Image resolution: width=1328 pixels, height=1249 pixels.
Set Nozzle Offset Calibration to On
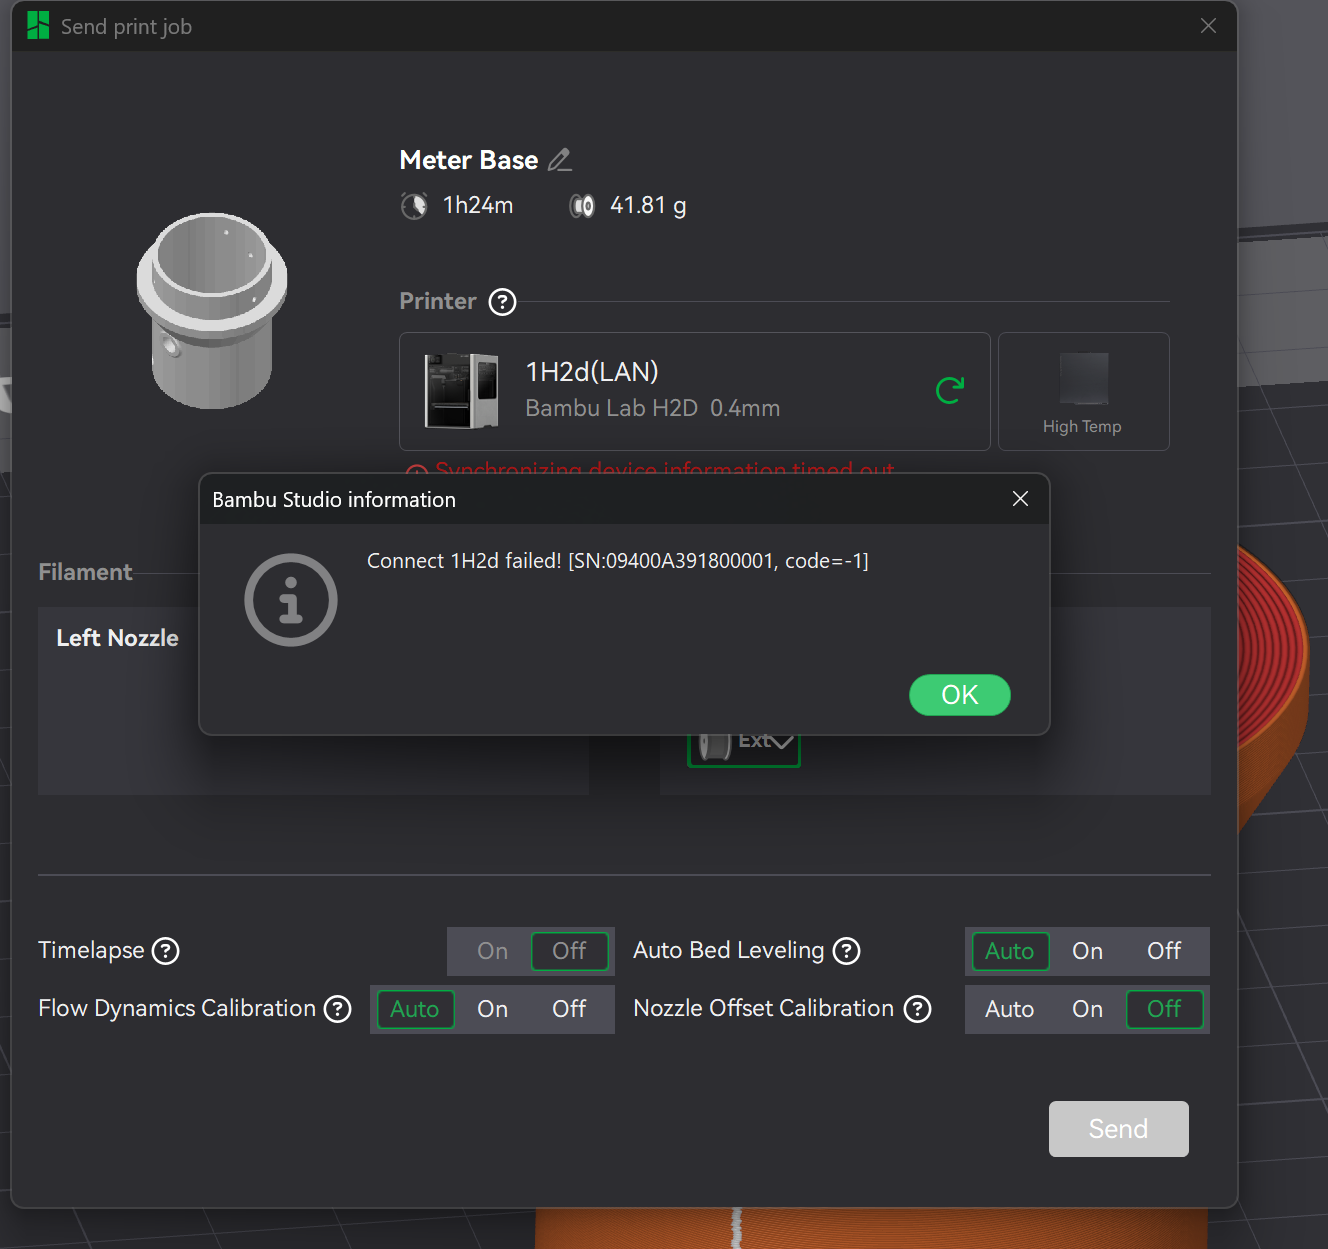pyautogui.click(x=1087, y=1009)
